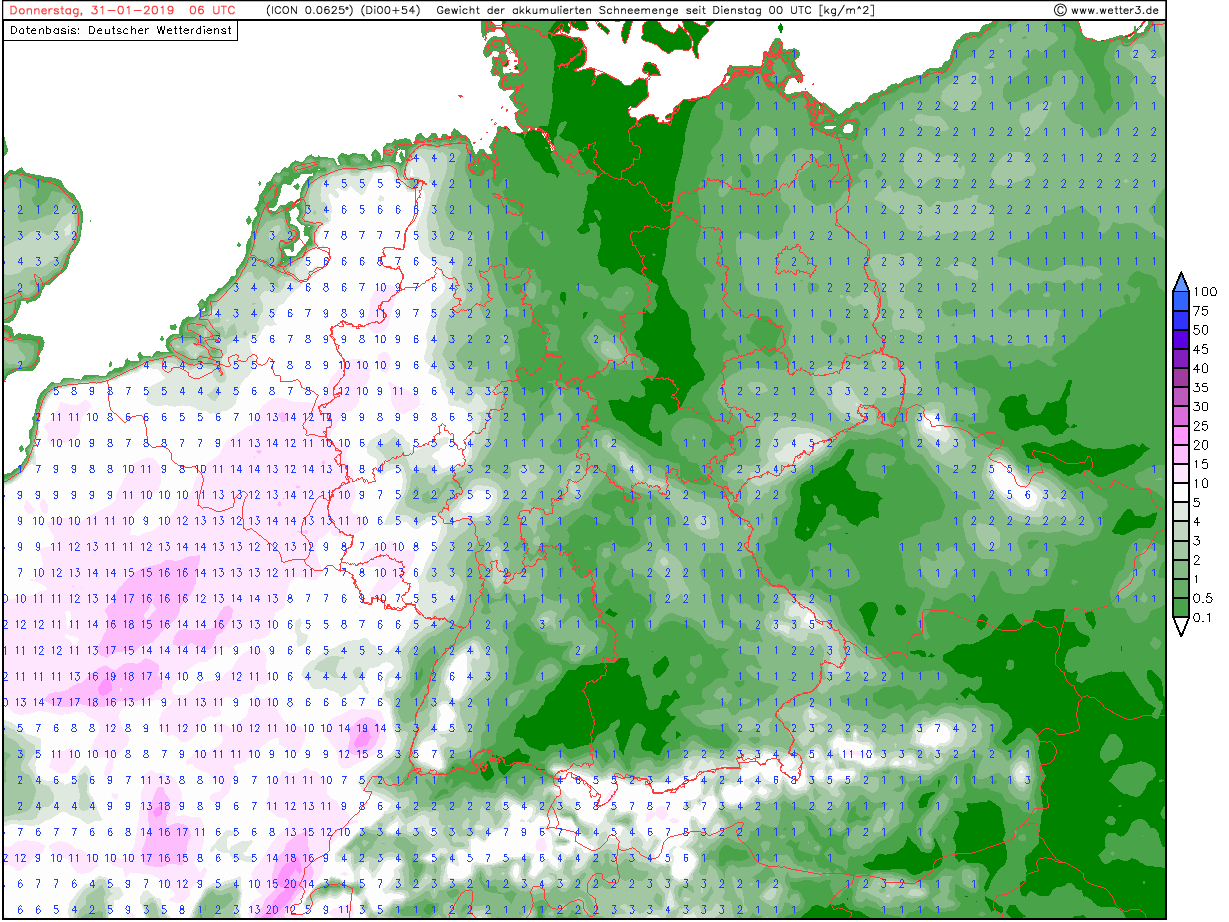Viewport: 1229px width, 922px height.
Task: Pick legend color band between 5 and 10
Action: 1181,492
